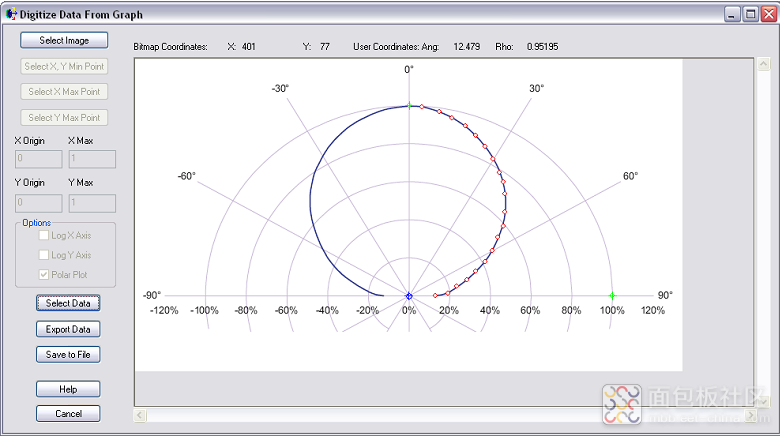Click the 30° angle label on plot
Image resolution: width=780 pixels, height=436 pixels.
(x=536, y=89)
